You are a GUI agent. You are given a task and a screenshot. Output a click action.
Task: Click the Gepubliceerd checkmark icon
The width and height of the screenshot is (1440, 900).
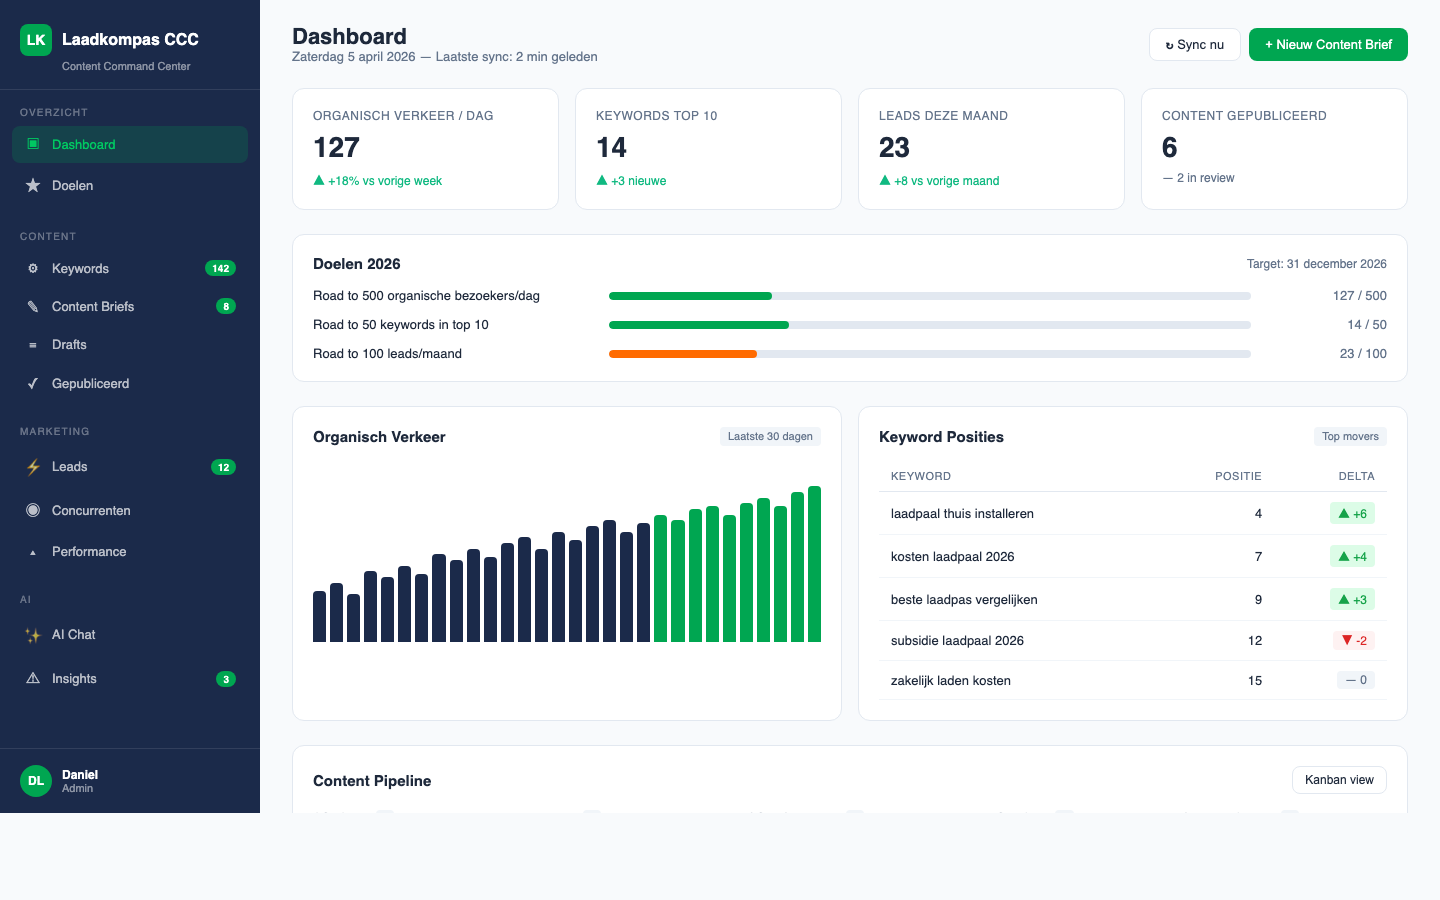pos(32,383)
